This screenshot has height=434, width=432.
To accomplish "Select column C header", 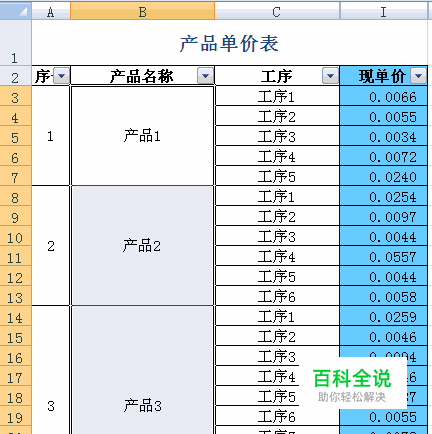I will click(277, 11).
